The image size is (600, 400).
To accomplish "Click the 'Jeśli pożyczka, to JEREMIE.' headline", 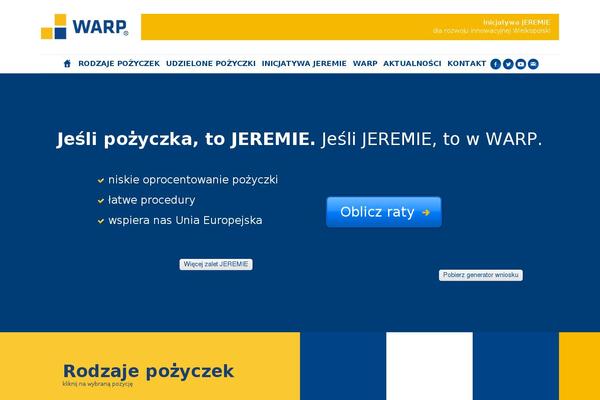I will 186,139.
